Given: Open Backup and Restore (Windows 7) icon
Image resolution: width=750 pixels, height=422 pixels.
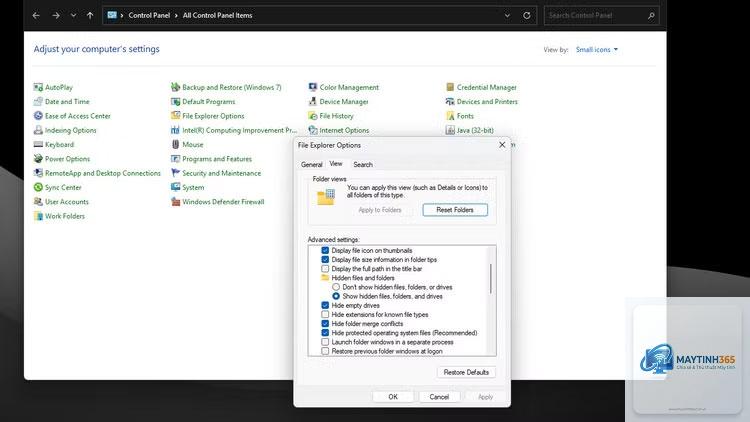Looking at the screenshot, I should (x=176, y=87).
